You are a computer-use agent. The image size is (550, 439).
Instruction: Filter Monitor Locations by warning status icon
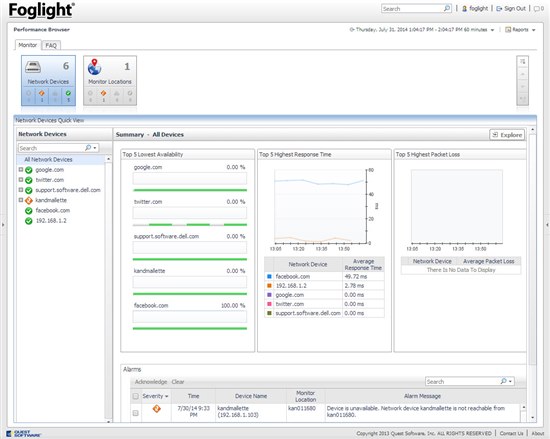point(103,94)
